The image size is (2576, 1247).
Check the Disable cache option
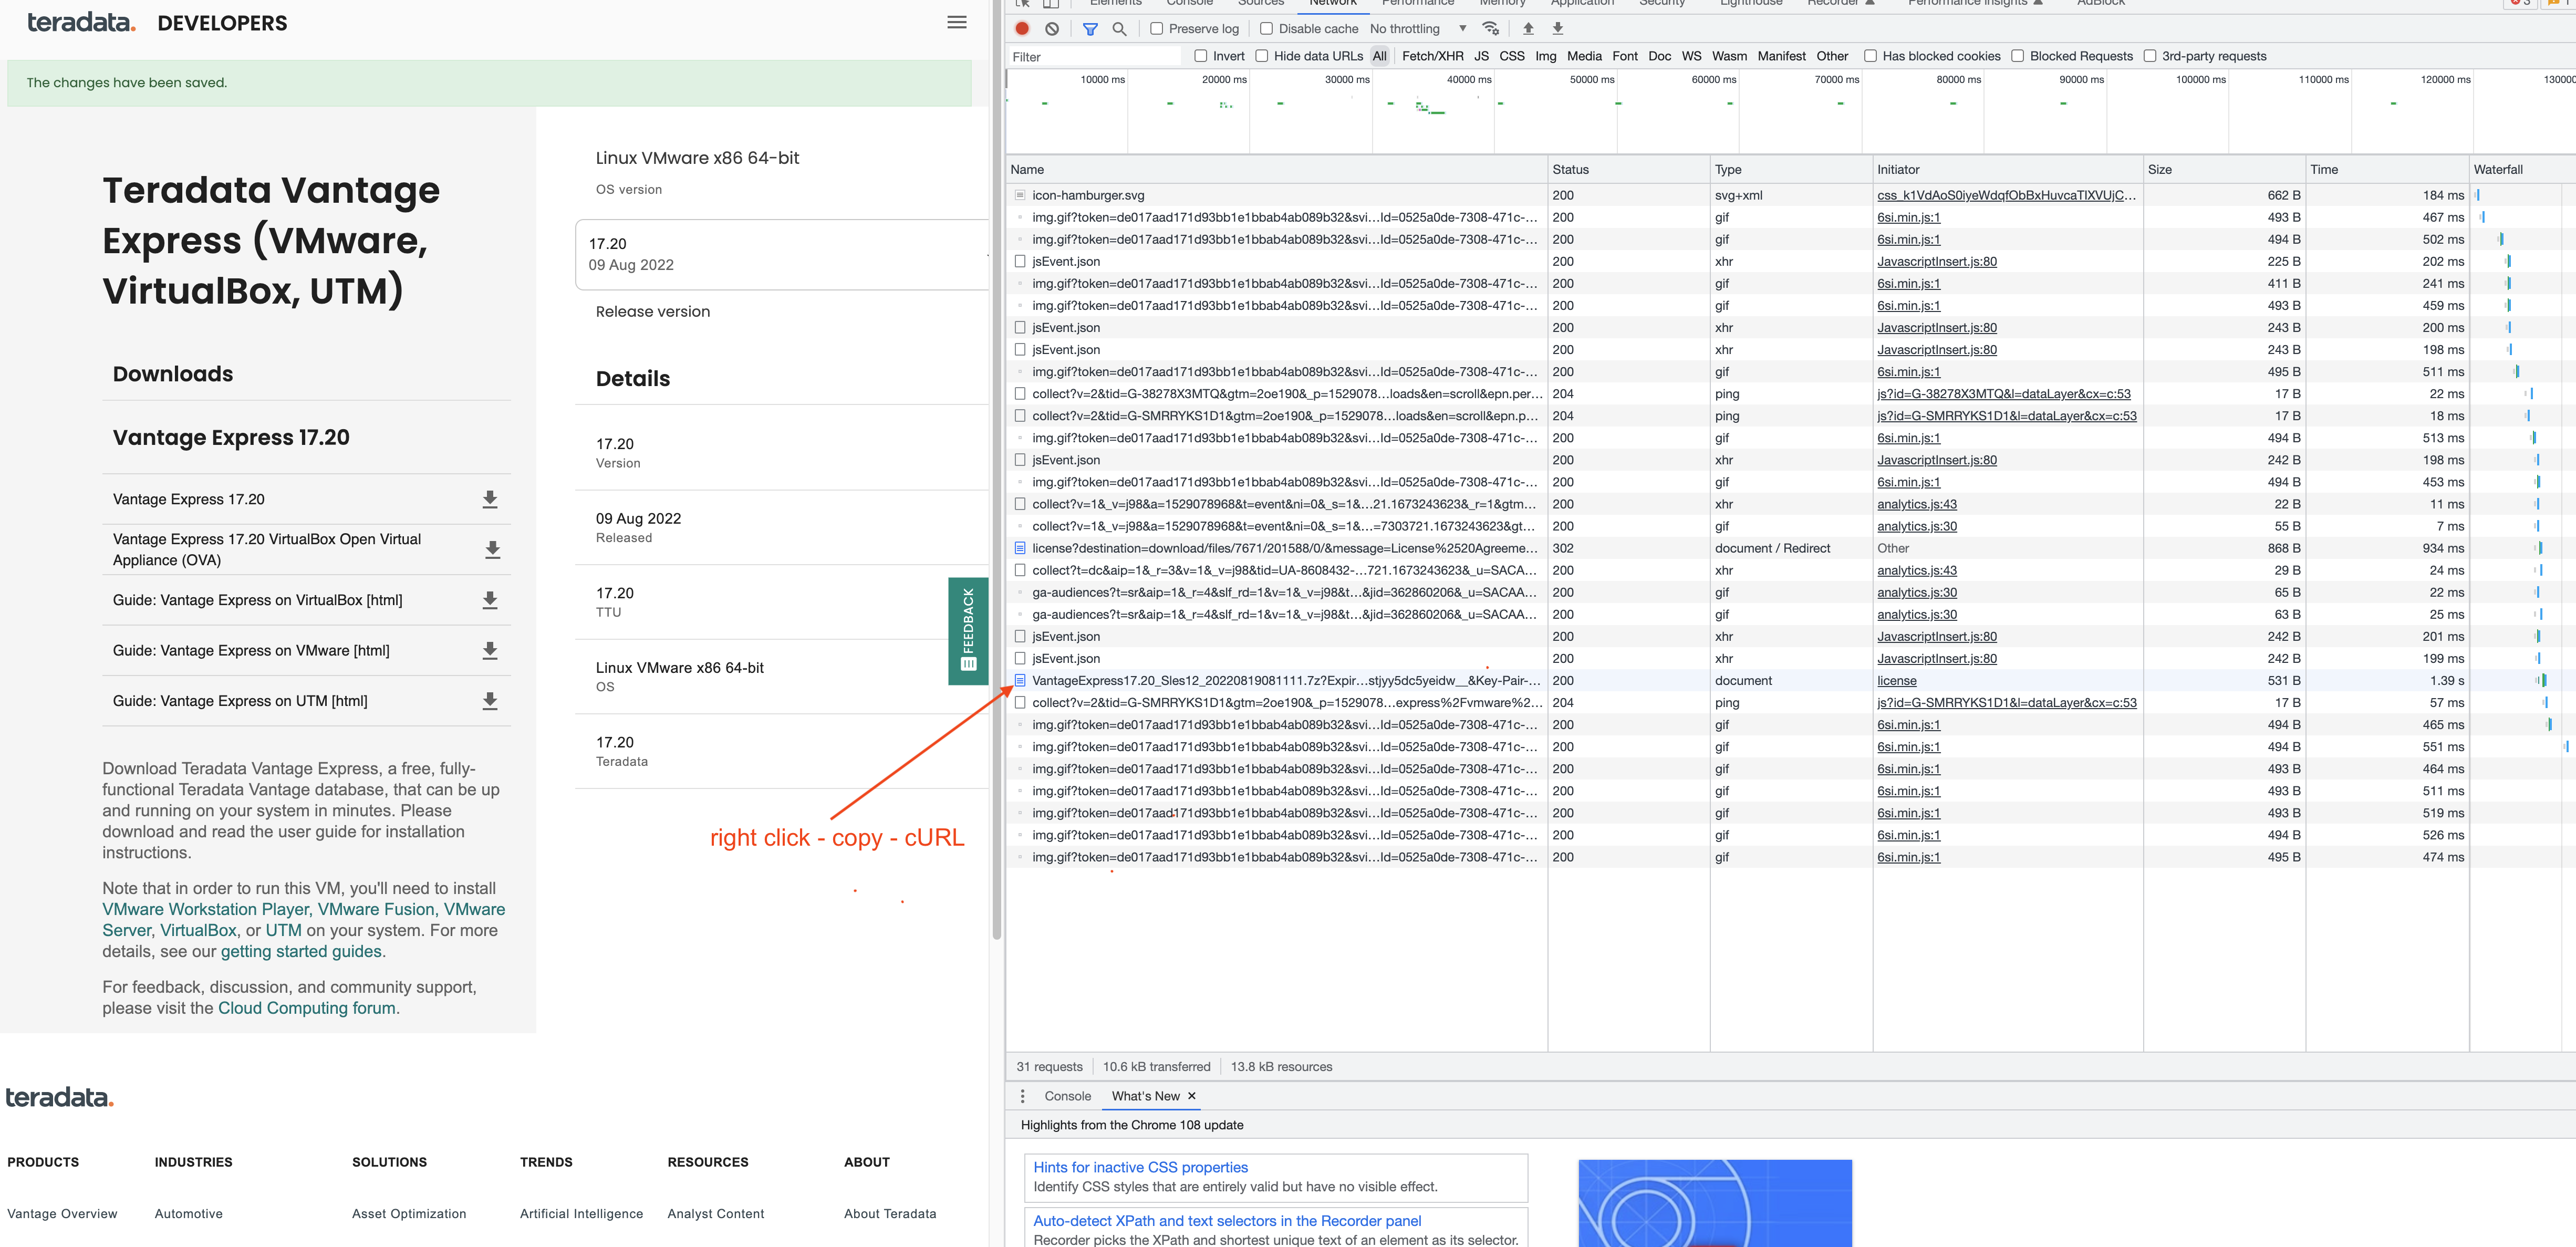tap(1266, 29)
